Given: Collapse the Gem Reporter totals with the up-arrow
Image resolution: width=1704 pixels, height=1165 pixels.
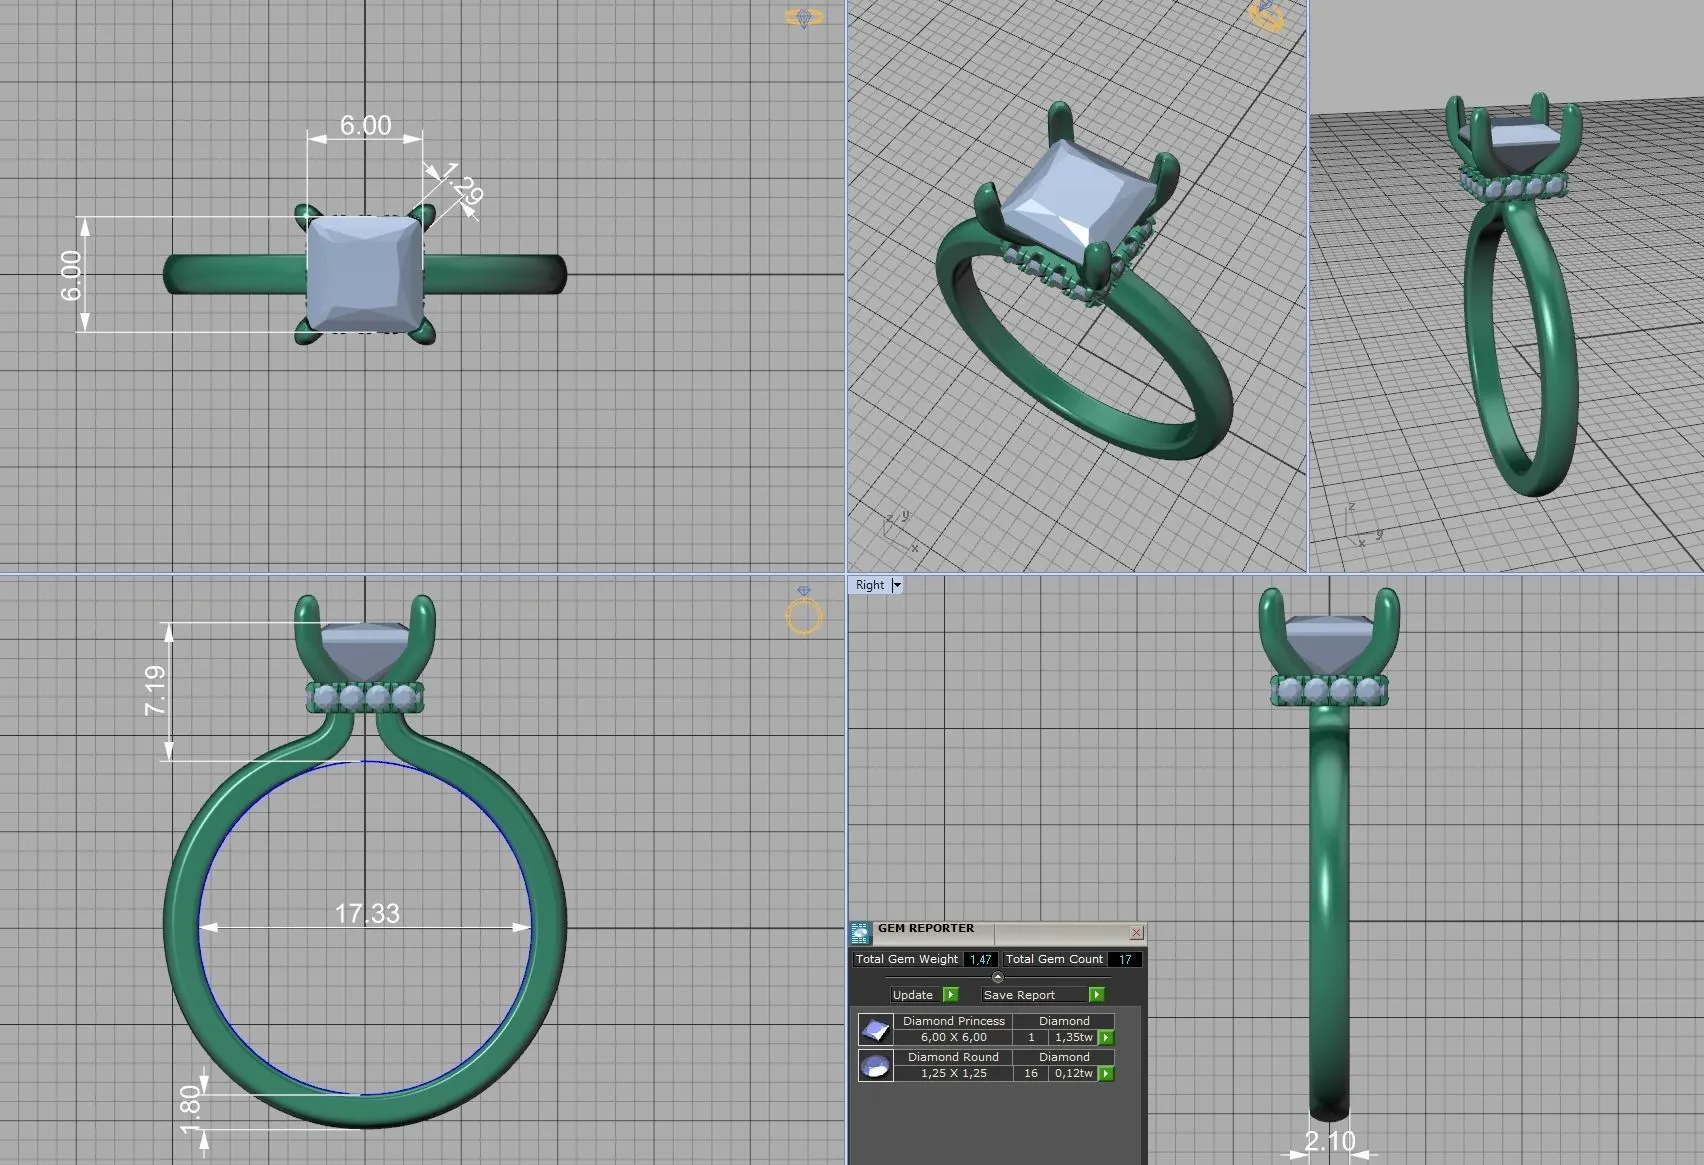Looking at the screenshot, I should click(997, 978).
